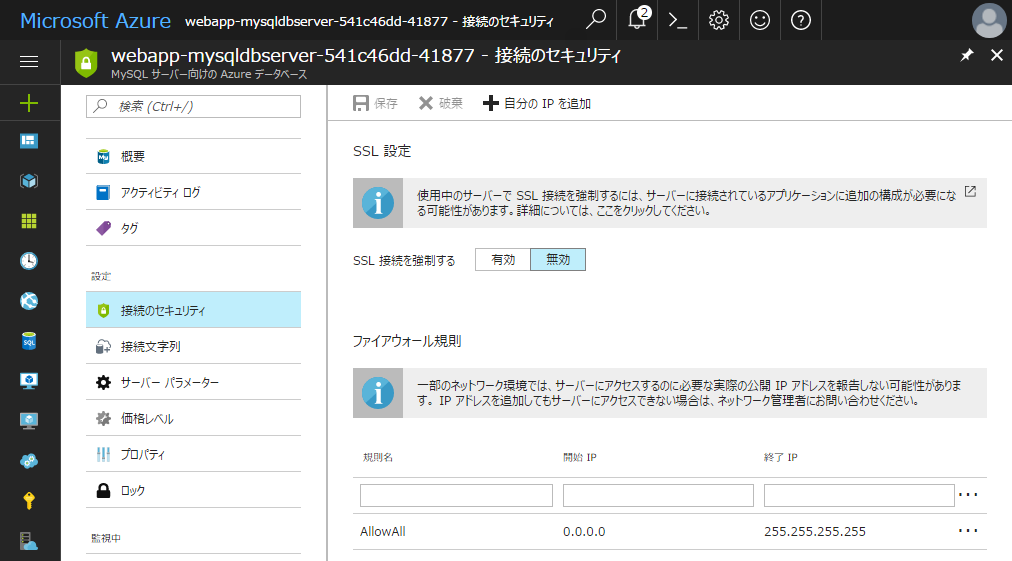Viewport: 1012px width, 561px height.
Task: Open the help question mark icon
Action: point(800,20)
